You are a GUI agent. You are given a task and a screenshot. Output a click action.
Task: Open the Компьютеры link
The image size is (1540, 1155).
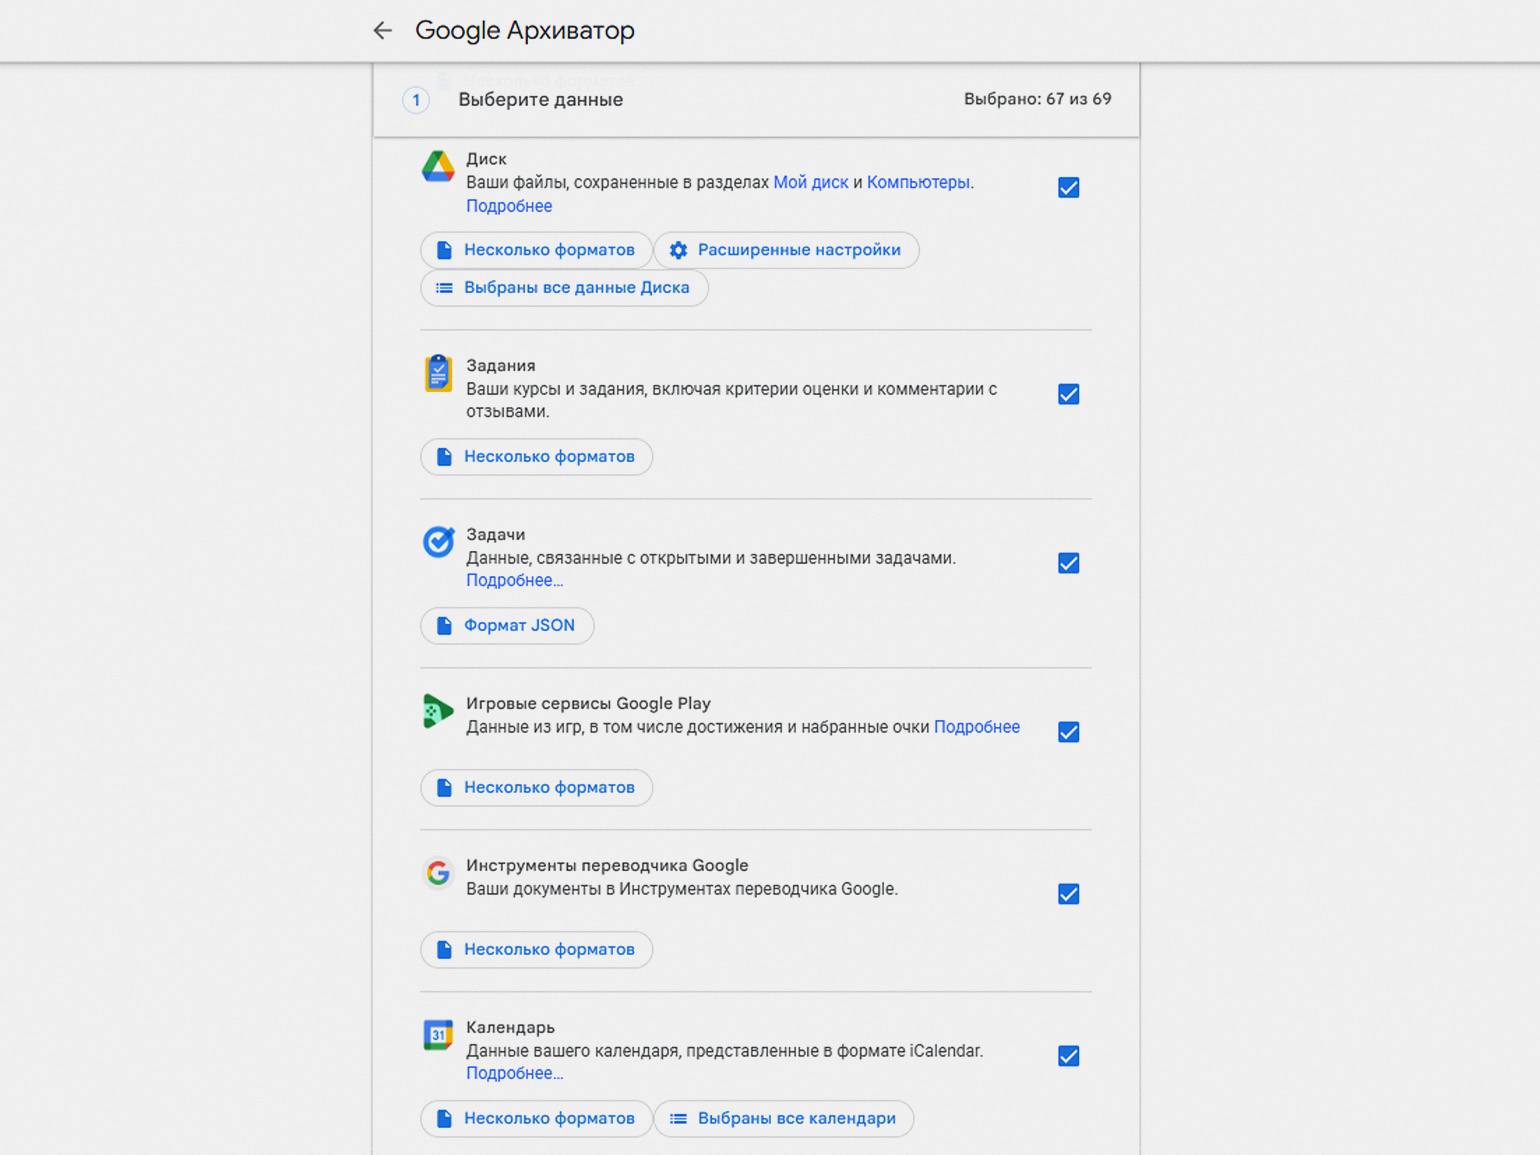coord(918,183)
